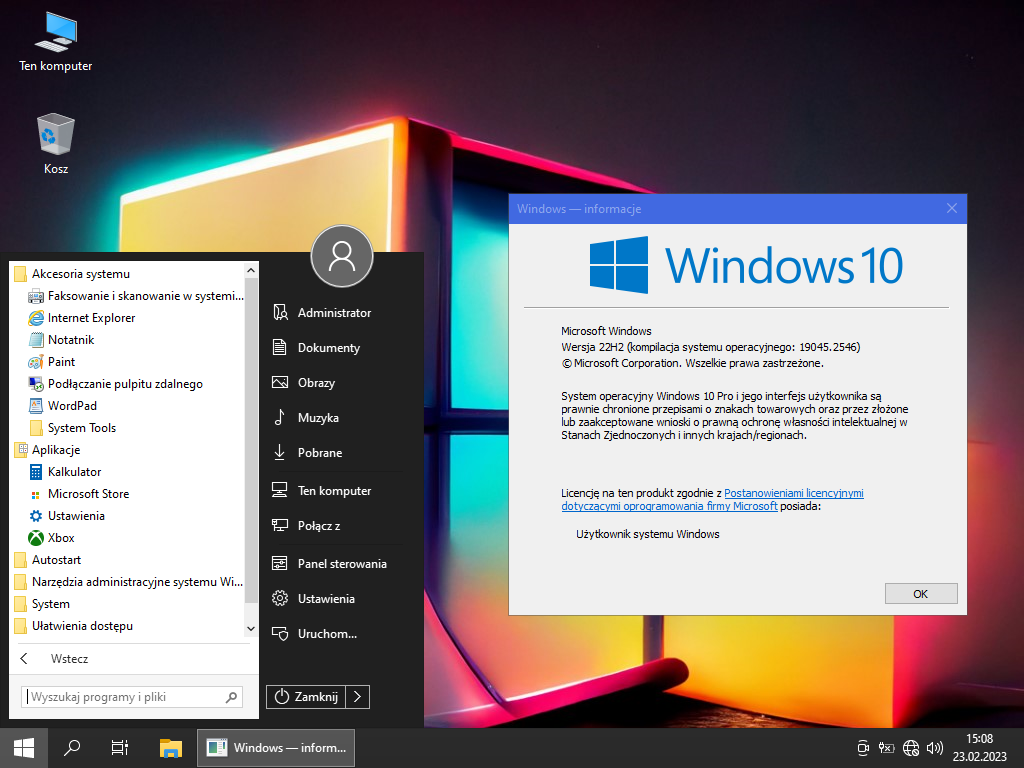Open the Postanowieniami licencyjnymi license link
Screen dimensions: 1024x768
pos(793,493)
